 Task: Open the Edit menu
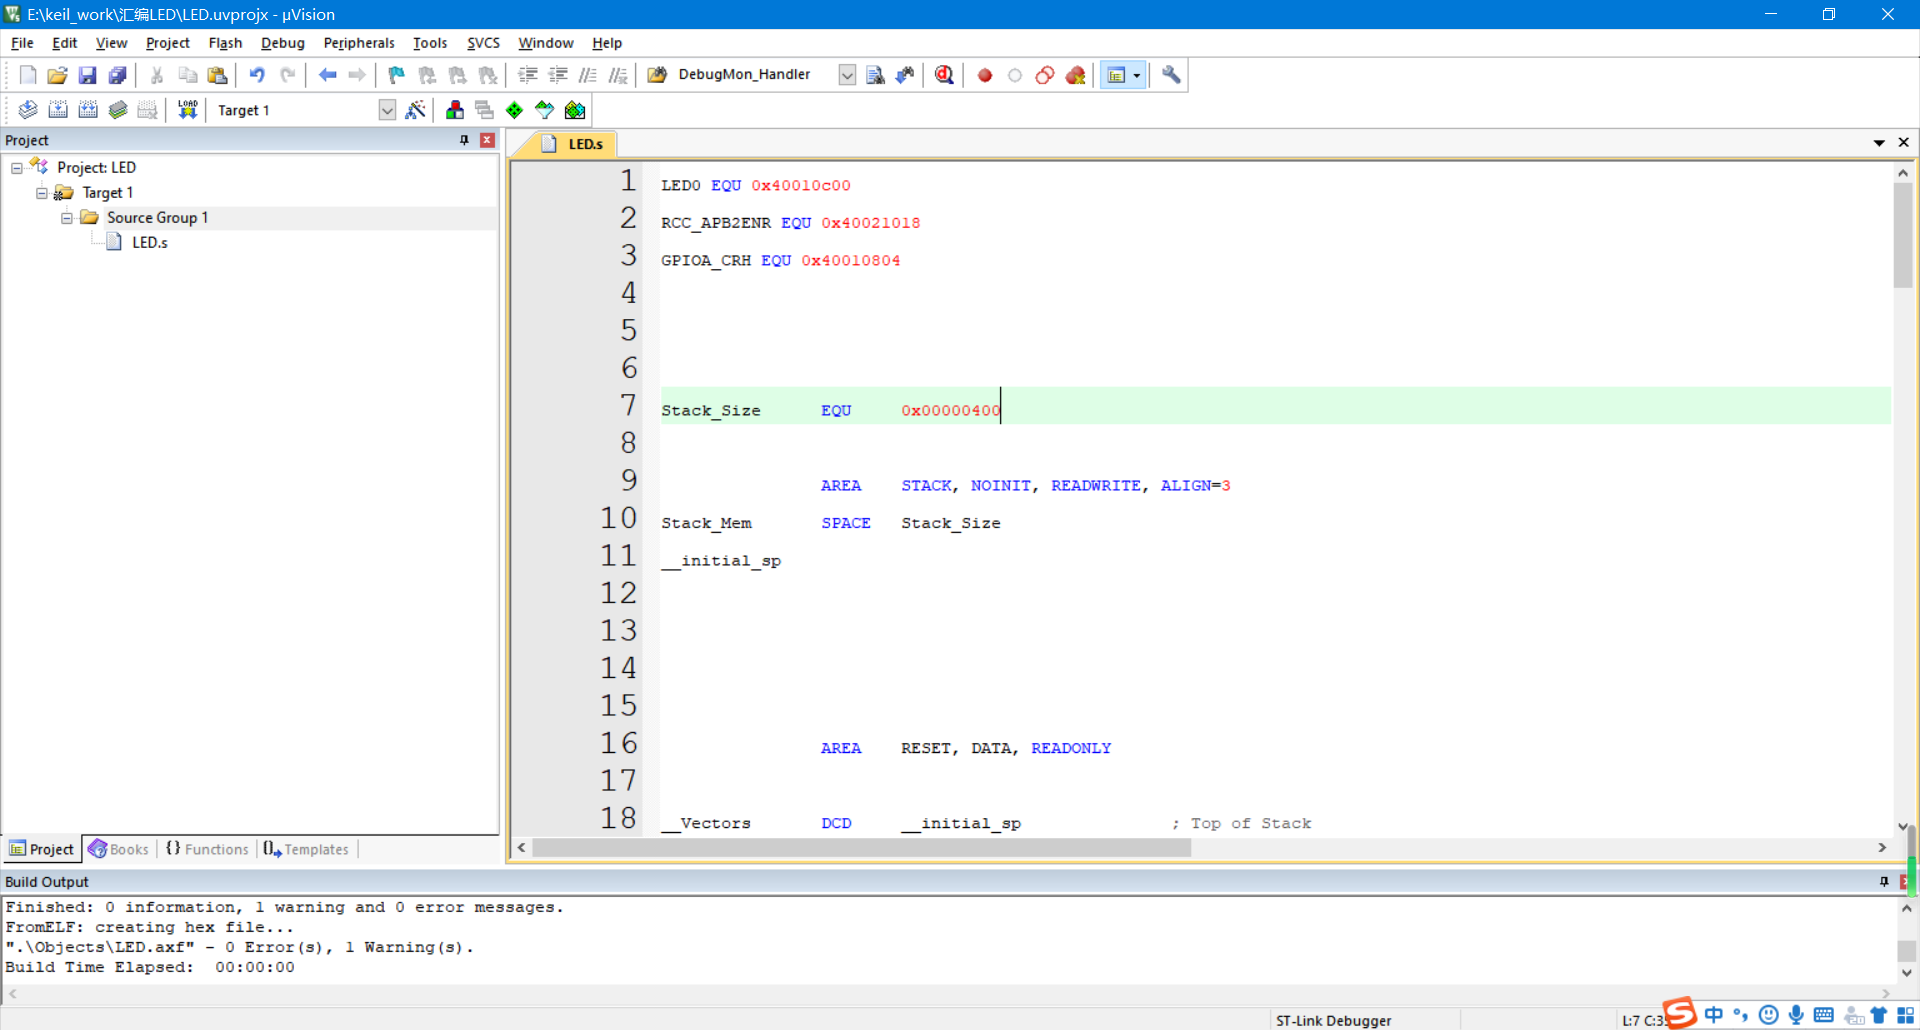pyautogui.click(x=65, y=43)
